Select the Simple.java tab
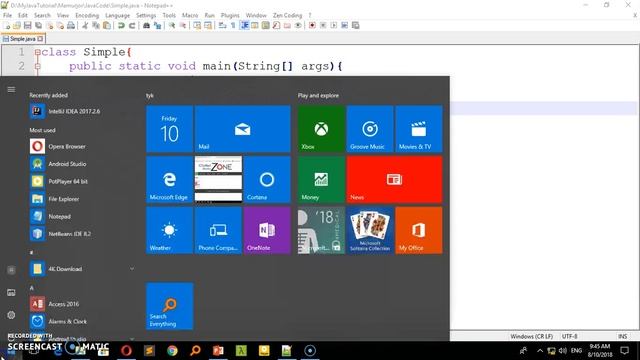Viewport: 640px width, 360px height. pyautogui.click(x=21, y=39)
